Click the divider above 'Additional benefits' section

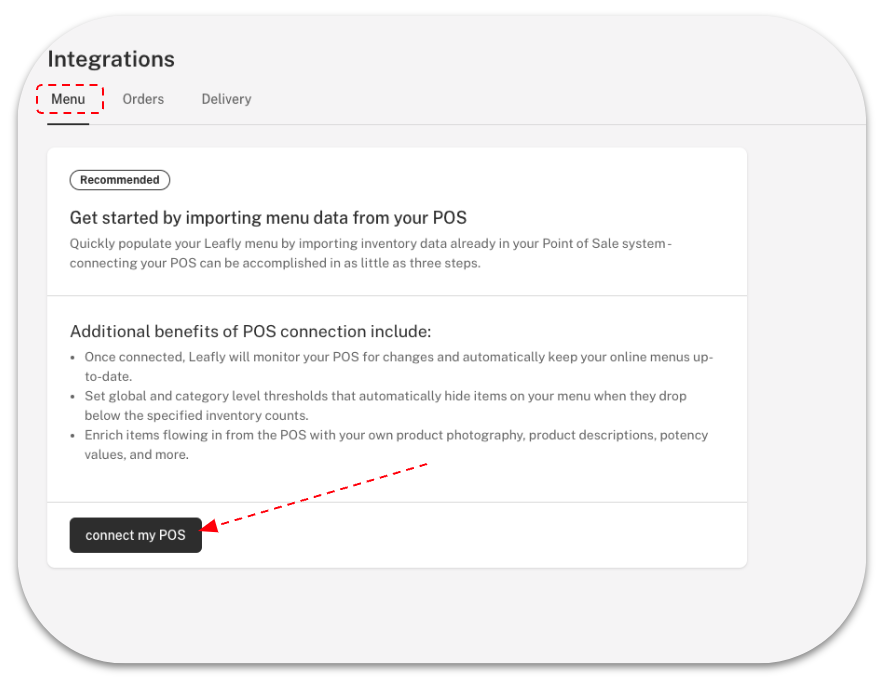tap(400, 293)
